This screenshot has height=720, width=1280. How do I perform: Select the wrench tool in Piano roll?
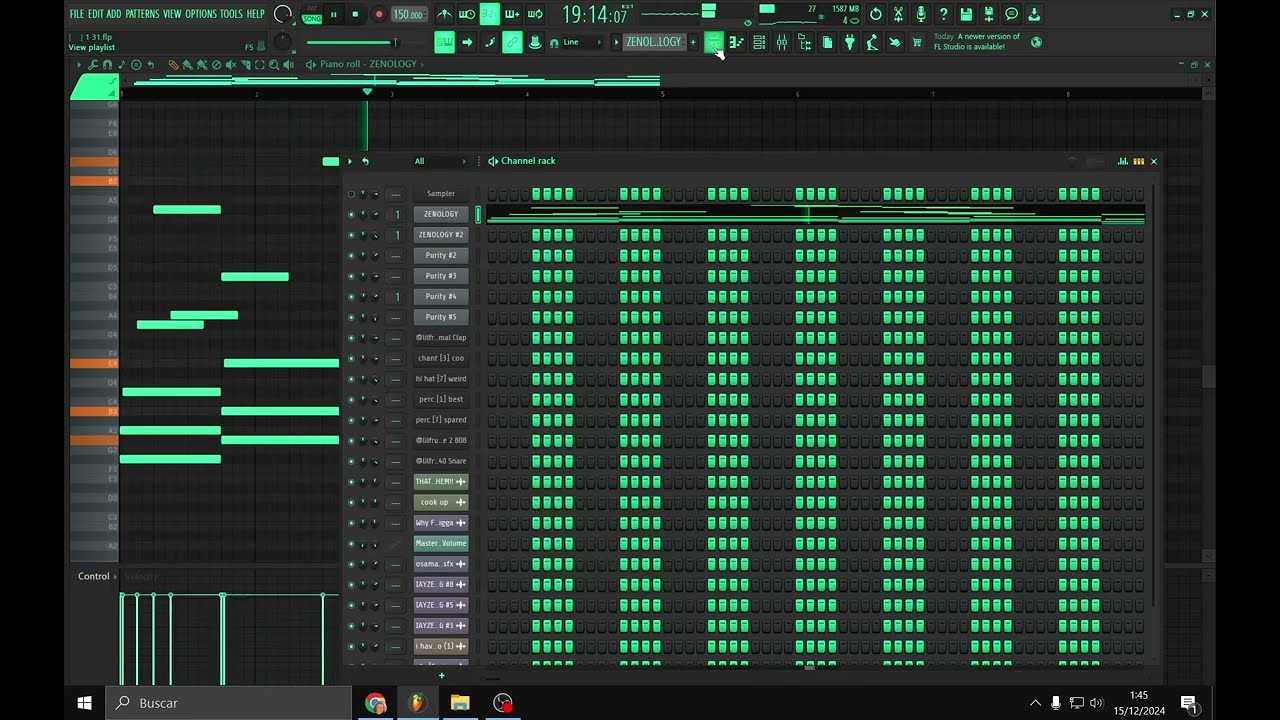93,65
